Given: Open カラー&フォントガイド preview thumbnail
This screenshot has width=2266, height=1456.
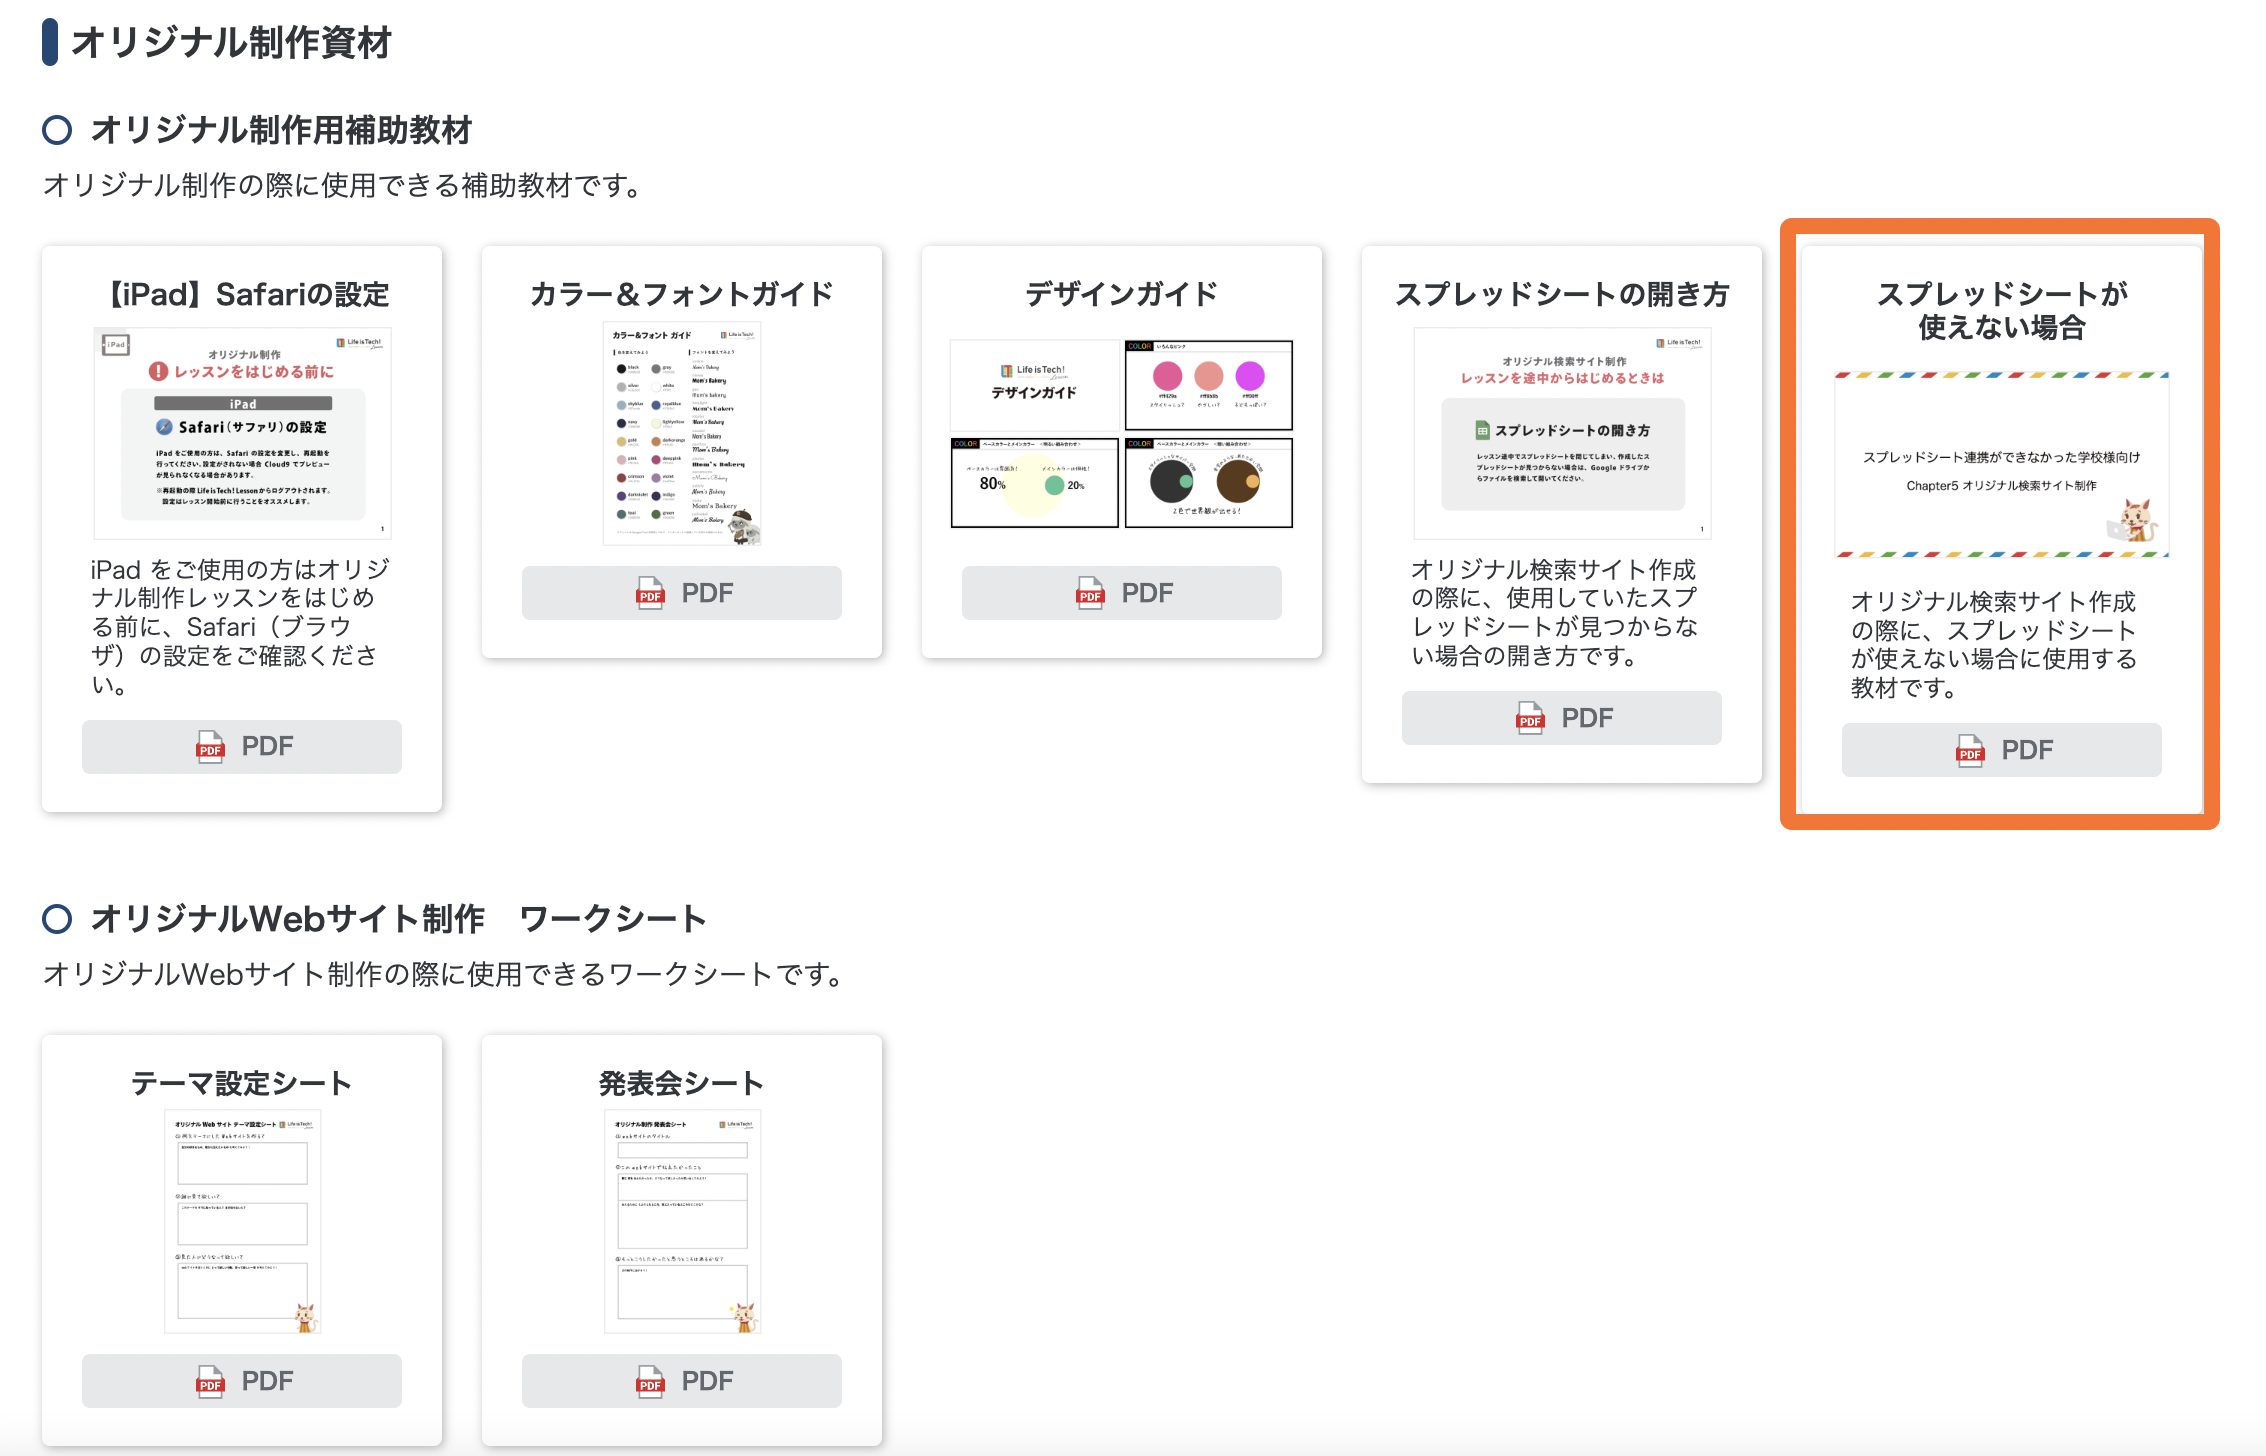Looking at the screenshot, I should pyautogui.click(x=682, y=433).
